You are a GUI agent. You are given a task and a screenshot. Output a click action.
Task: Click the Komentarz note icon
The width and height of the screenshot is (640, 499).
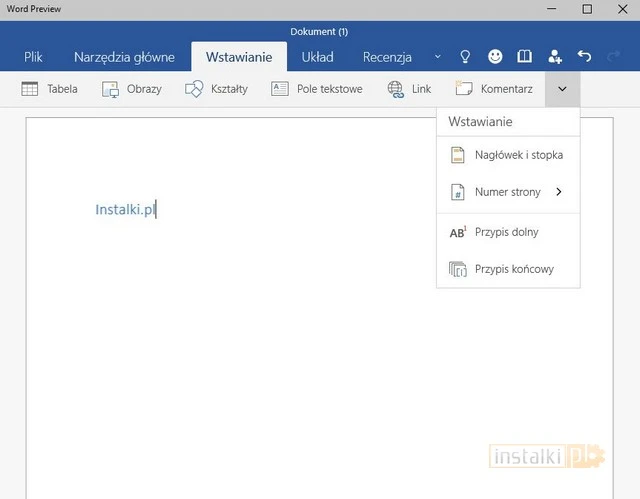[464, 88]
